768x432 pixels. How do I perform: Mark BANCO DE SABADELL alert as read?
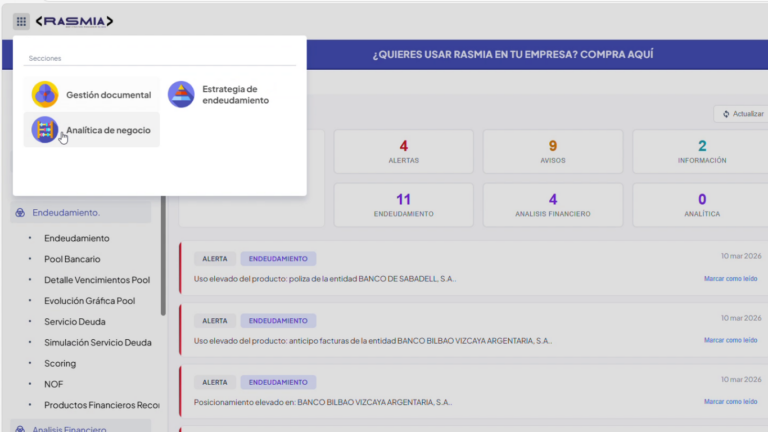[x=730, y=279]
